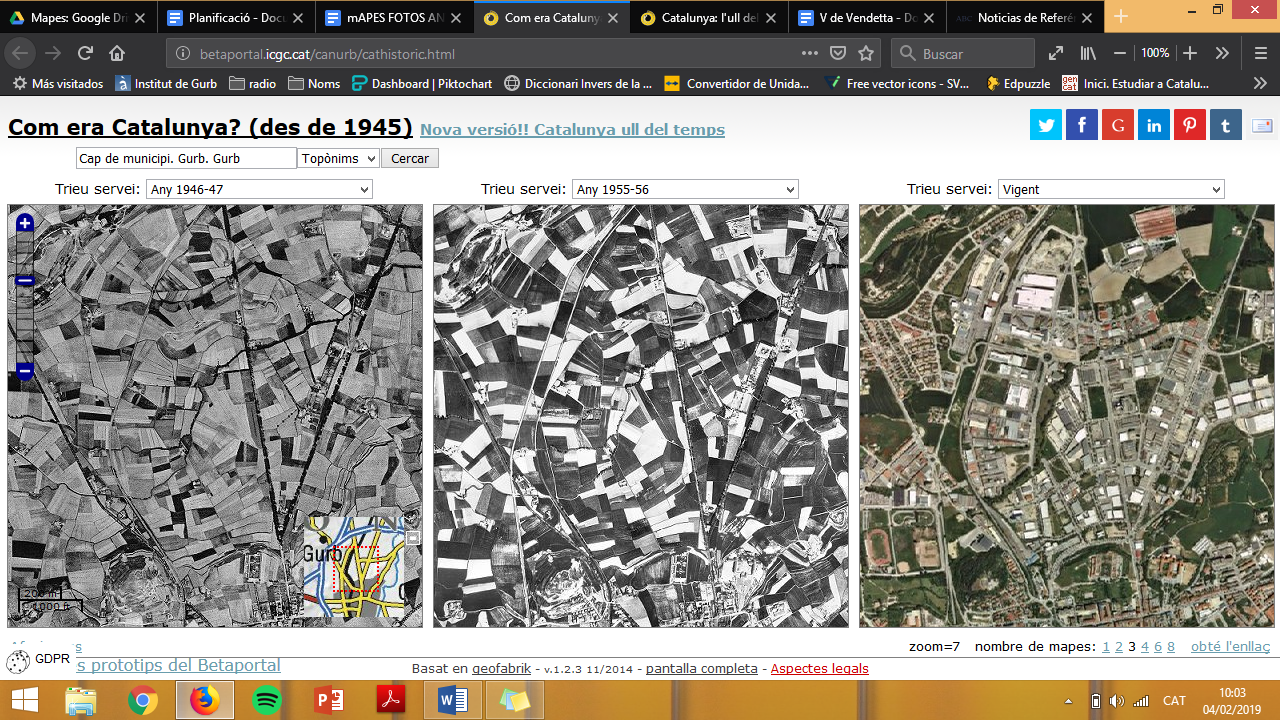Open the Firefox hamburger menu
The width and height of the screenshot is (1280, 720).
[1260, 53]
